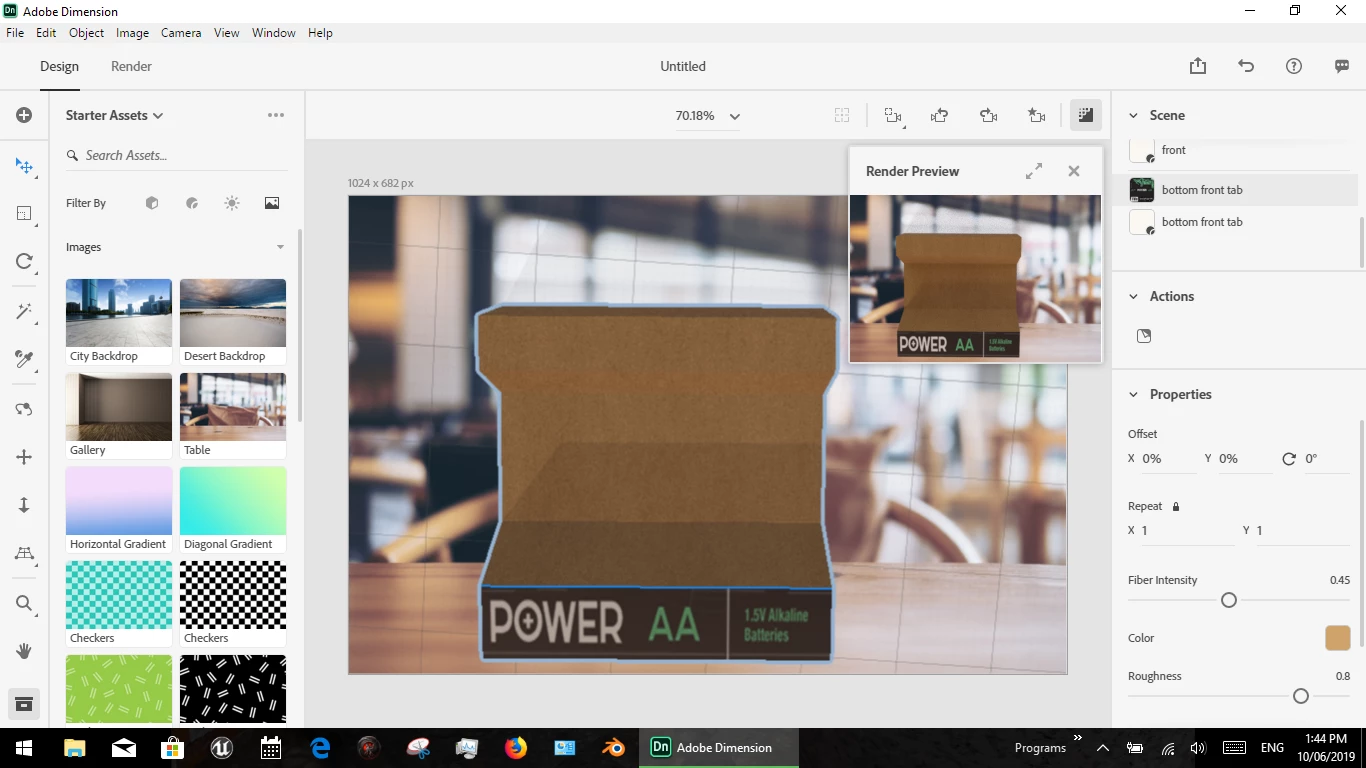
Task: Select the Desert Backdrop thumbnail
Action: click(233, 313)
